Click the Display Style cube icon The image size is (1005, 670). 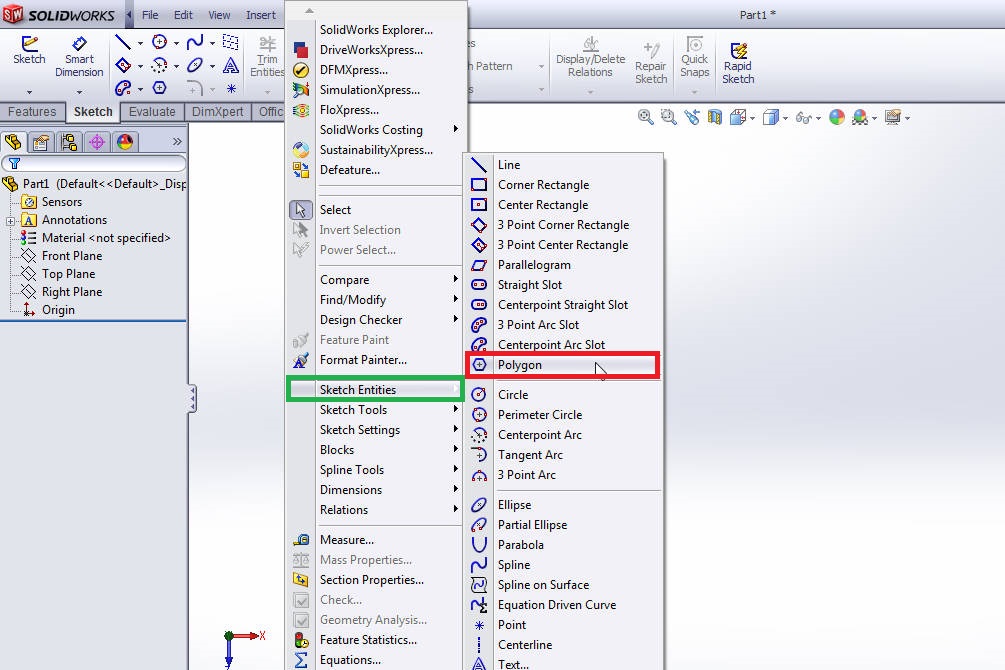tap(770, 117)
